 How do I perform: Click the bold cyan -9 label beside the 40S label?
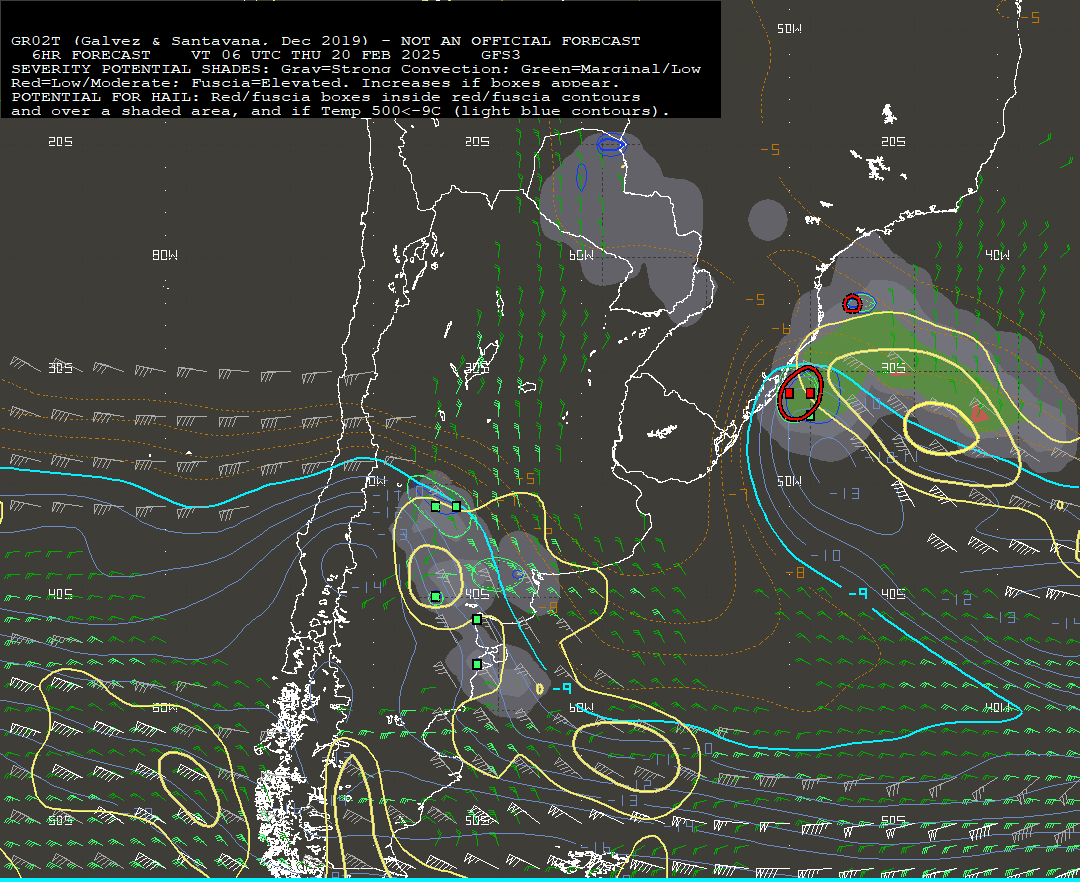858,594
